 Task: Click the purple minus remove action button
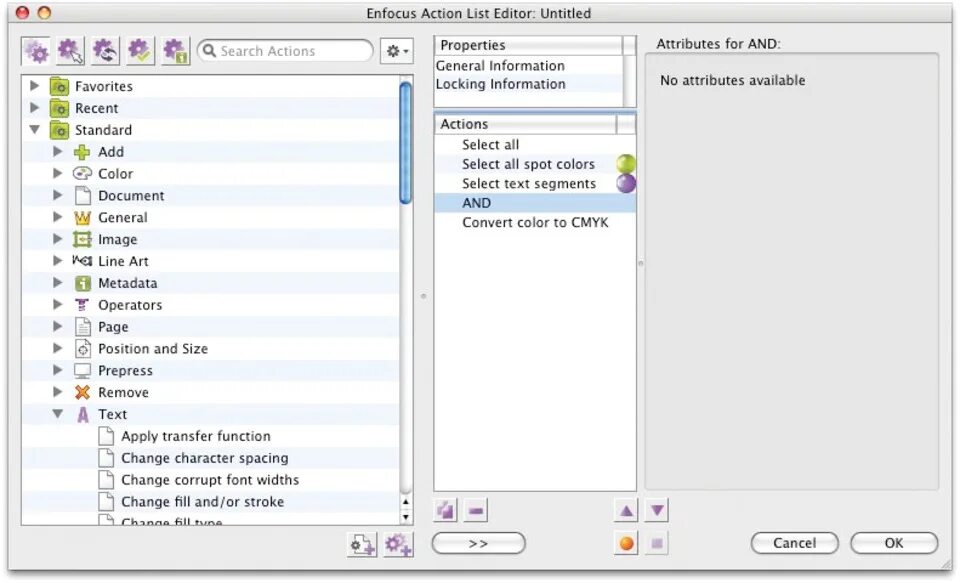476,510
